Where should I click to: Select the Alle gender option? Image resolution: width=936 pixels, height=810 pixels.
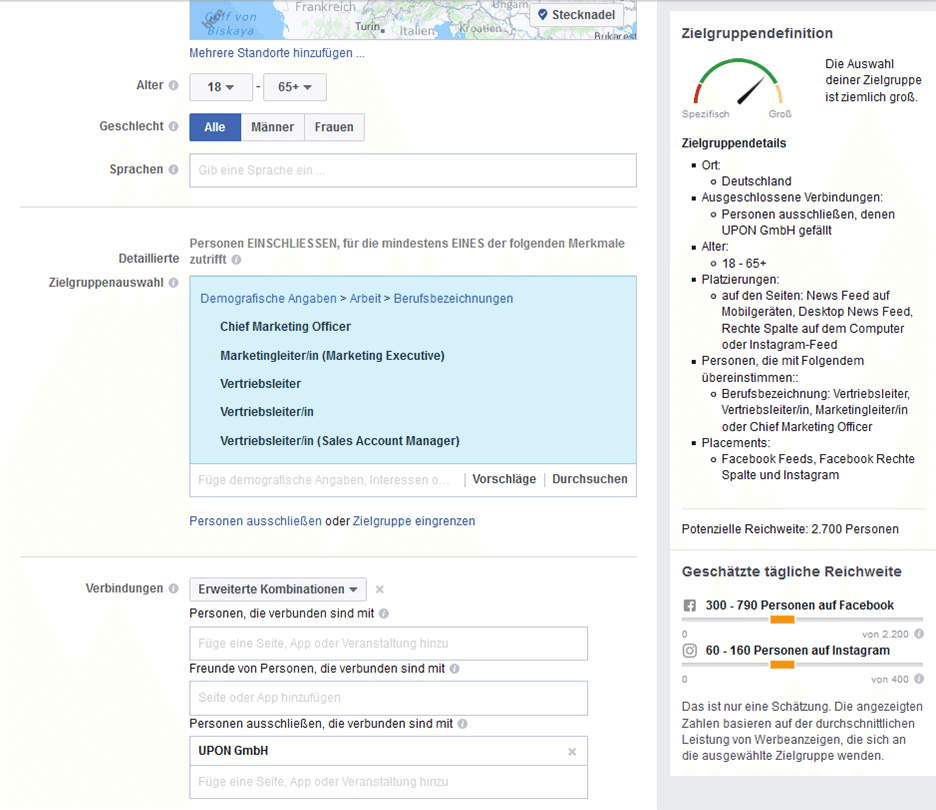215,127
